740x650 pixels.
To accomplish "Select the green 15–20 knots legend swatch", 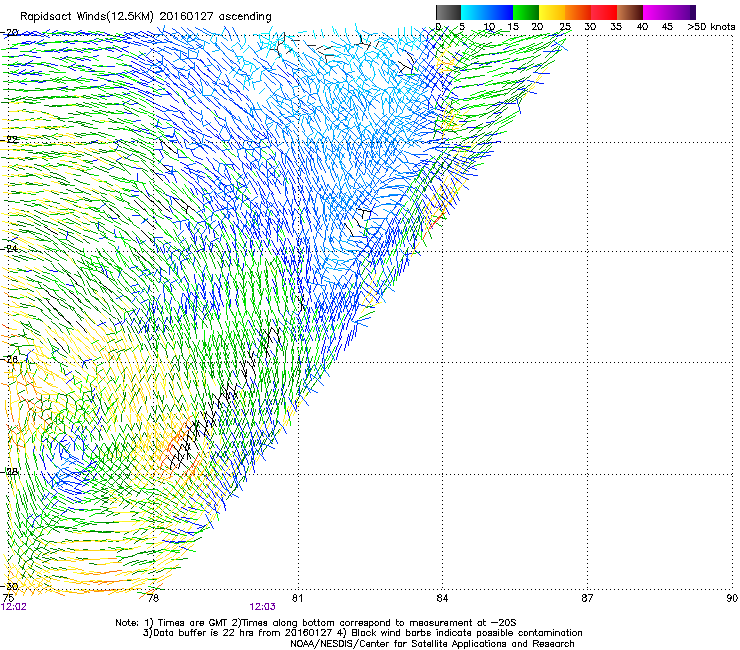I will (x=526, y=12).
